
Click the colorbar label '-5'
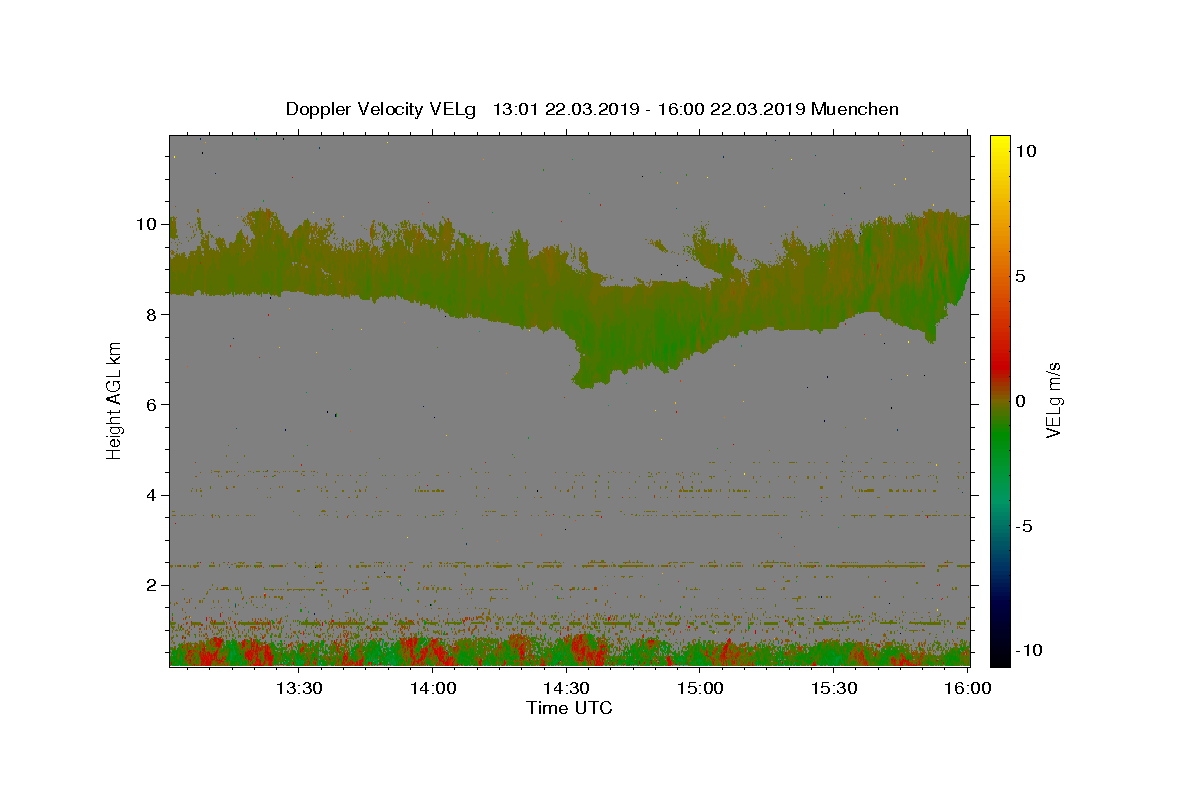click(x=1024, y=526)
